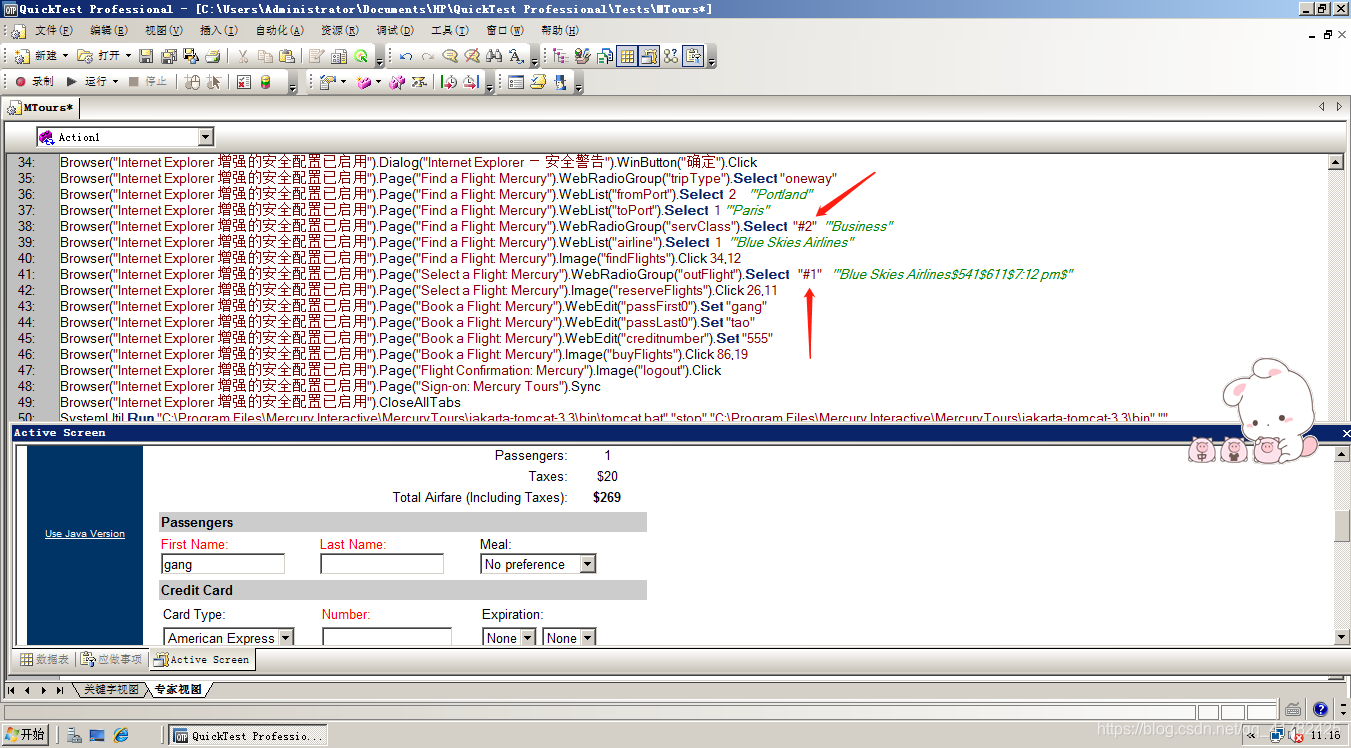Click the insert checkpoint icon
Screen dimensions: 1351x748
pyautogui.click(x=326, y=82)
